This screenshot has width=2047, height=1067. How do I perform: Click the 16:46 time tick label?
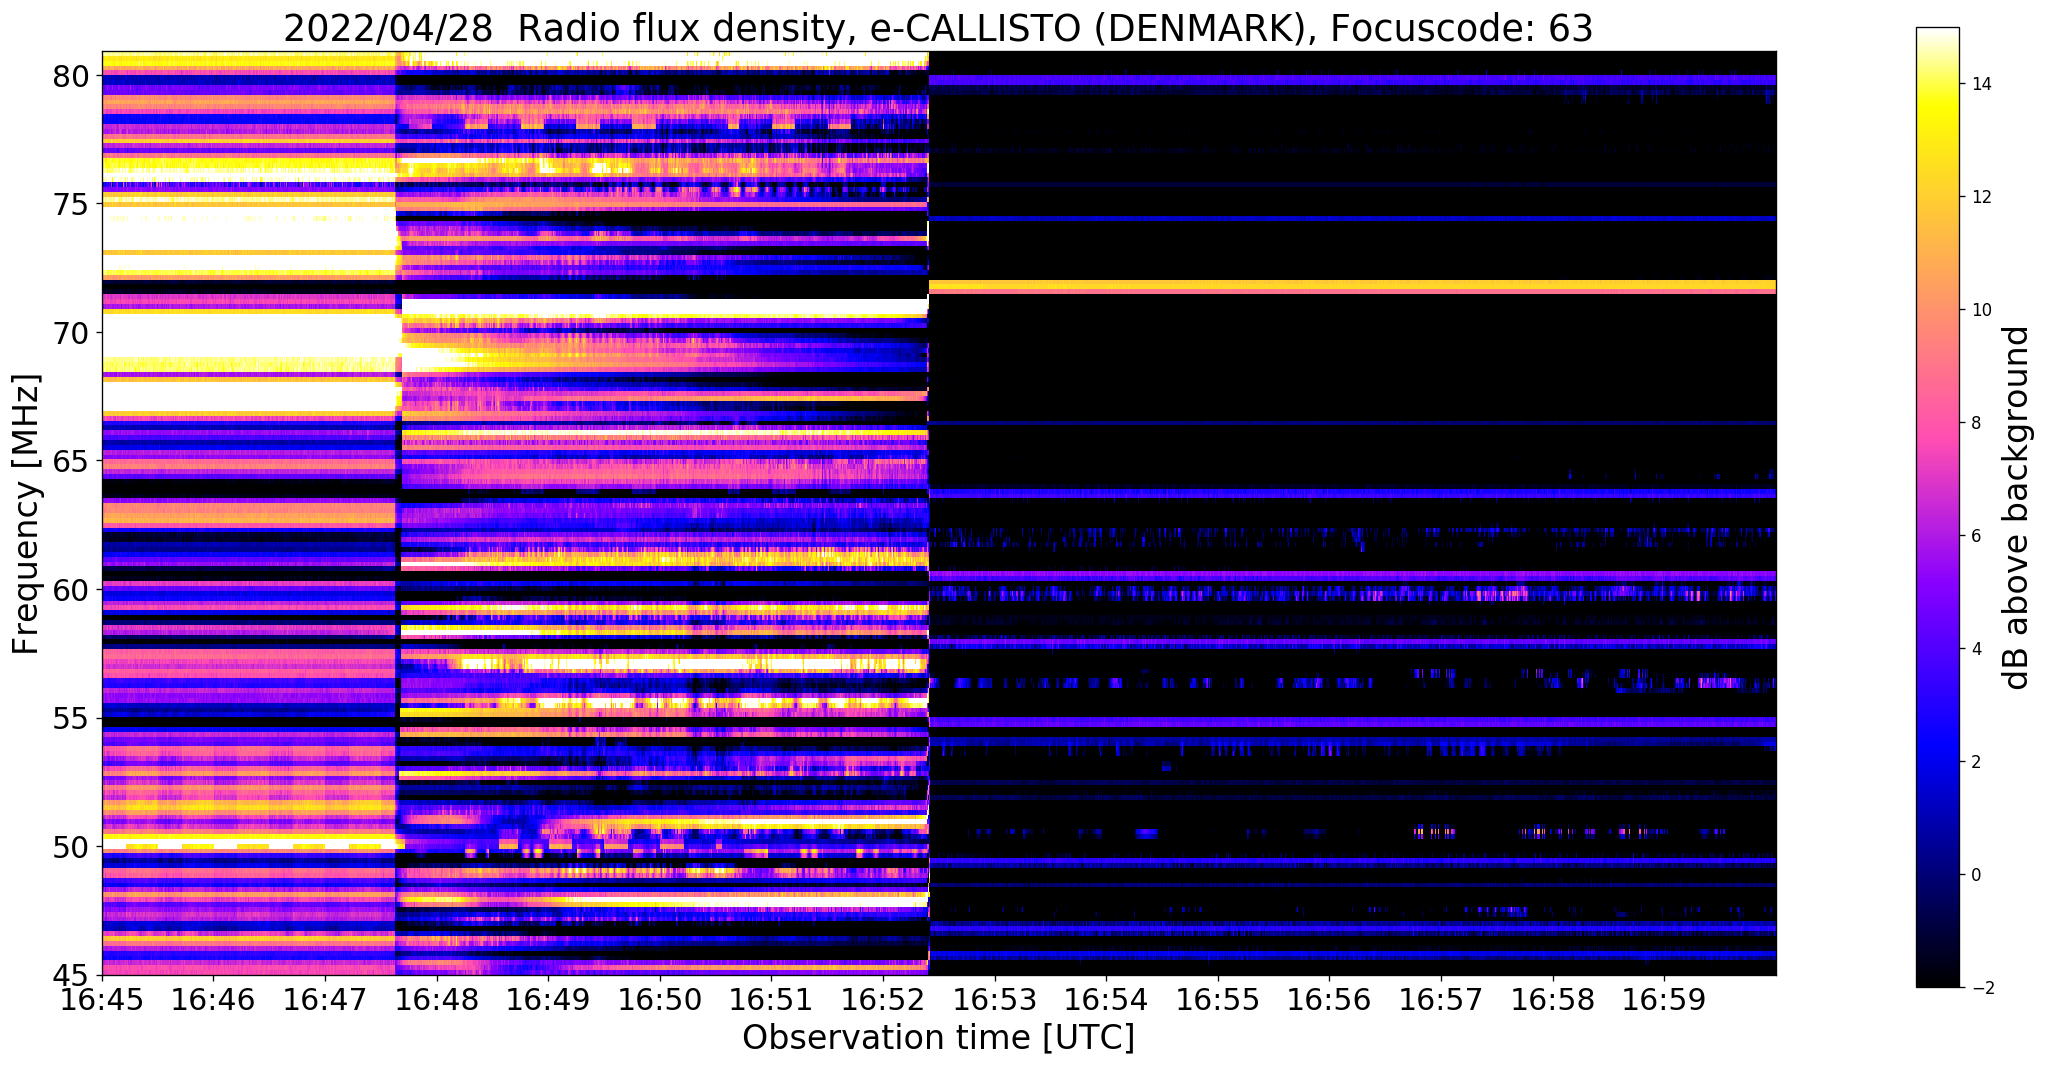213,1001
